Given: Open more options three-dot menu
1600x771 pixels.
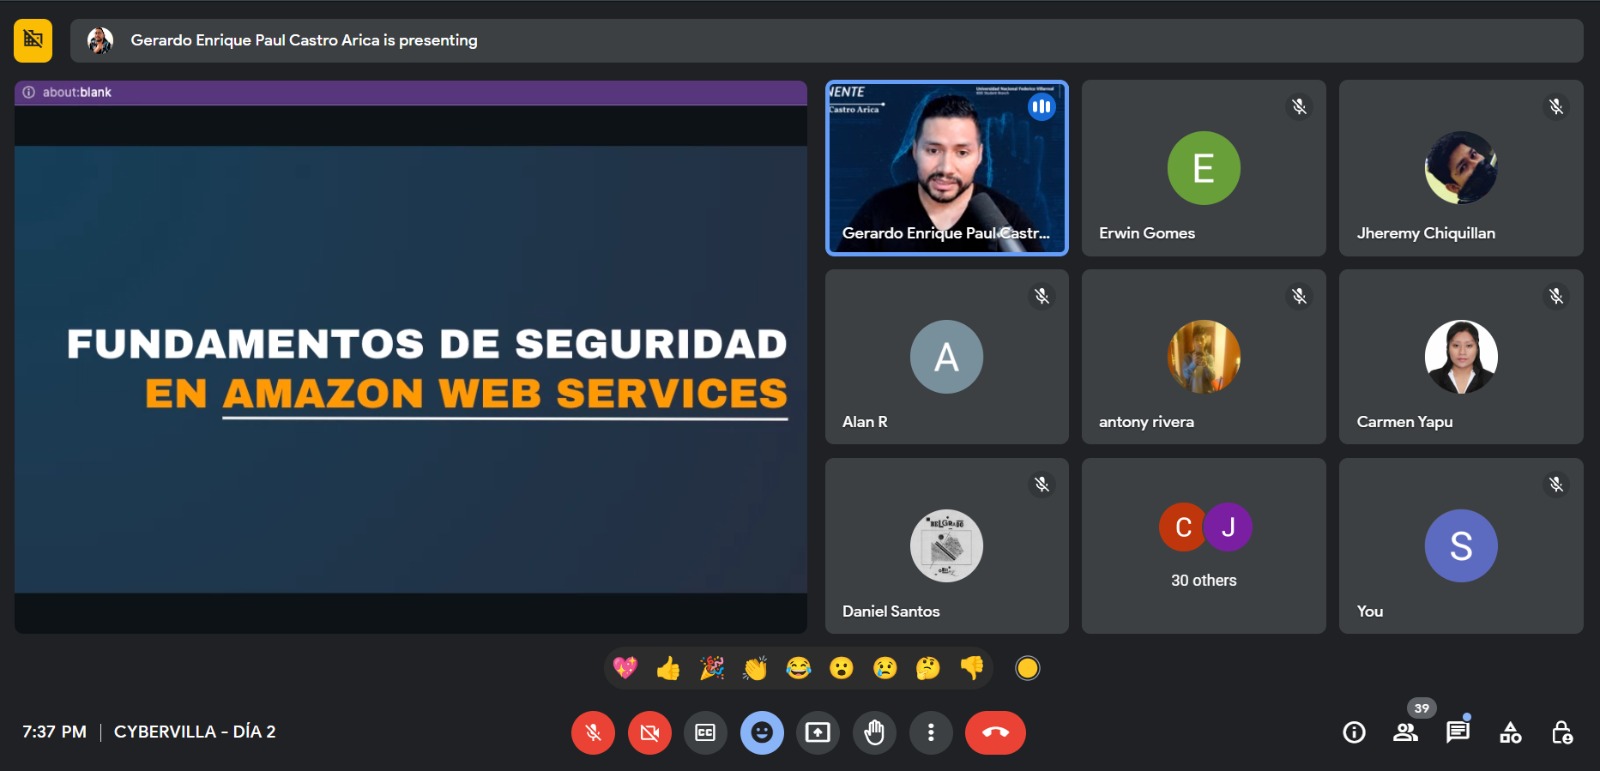Looking at the screenshot, I should [930, 733].
